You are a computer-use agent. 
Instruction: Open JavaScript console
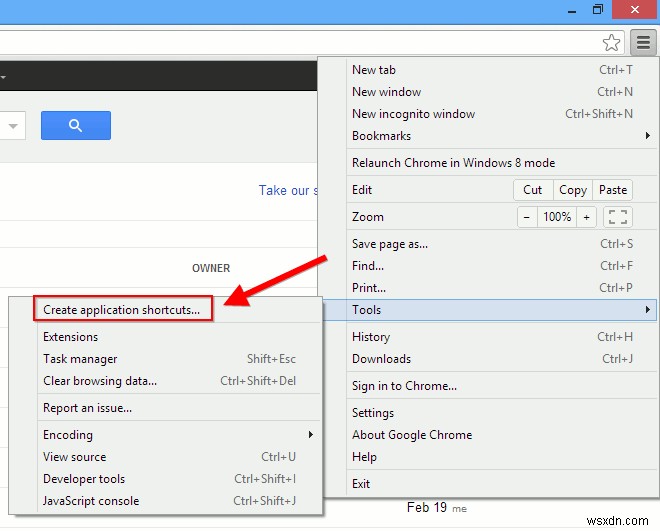(x=179, y=501)
